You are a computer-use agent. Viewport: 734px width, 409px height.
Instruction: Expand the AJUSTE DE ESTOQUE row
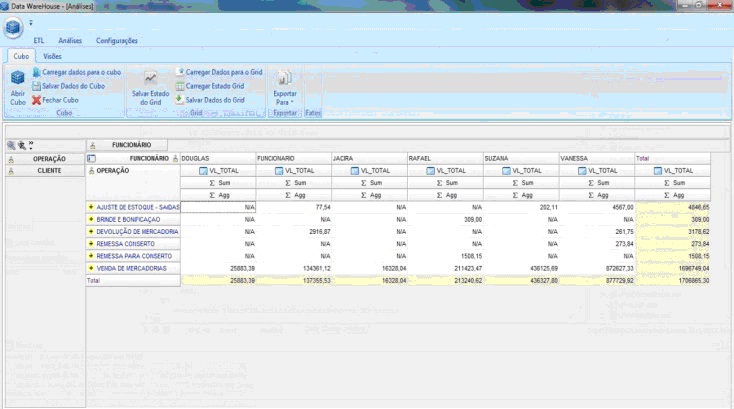(90, 206)
